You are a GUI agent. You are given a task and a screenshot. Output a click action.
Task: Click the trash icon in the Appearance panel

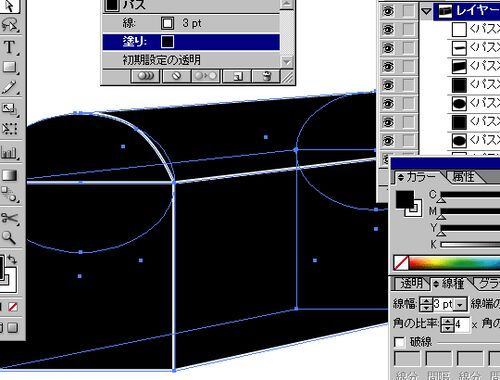pyautogui.click(x=266, y=76)
